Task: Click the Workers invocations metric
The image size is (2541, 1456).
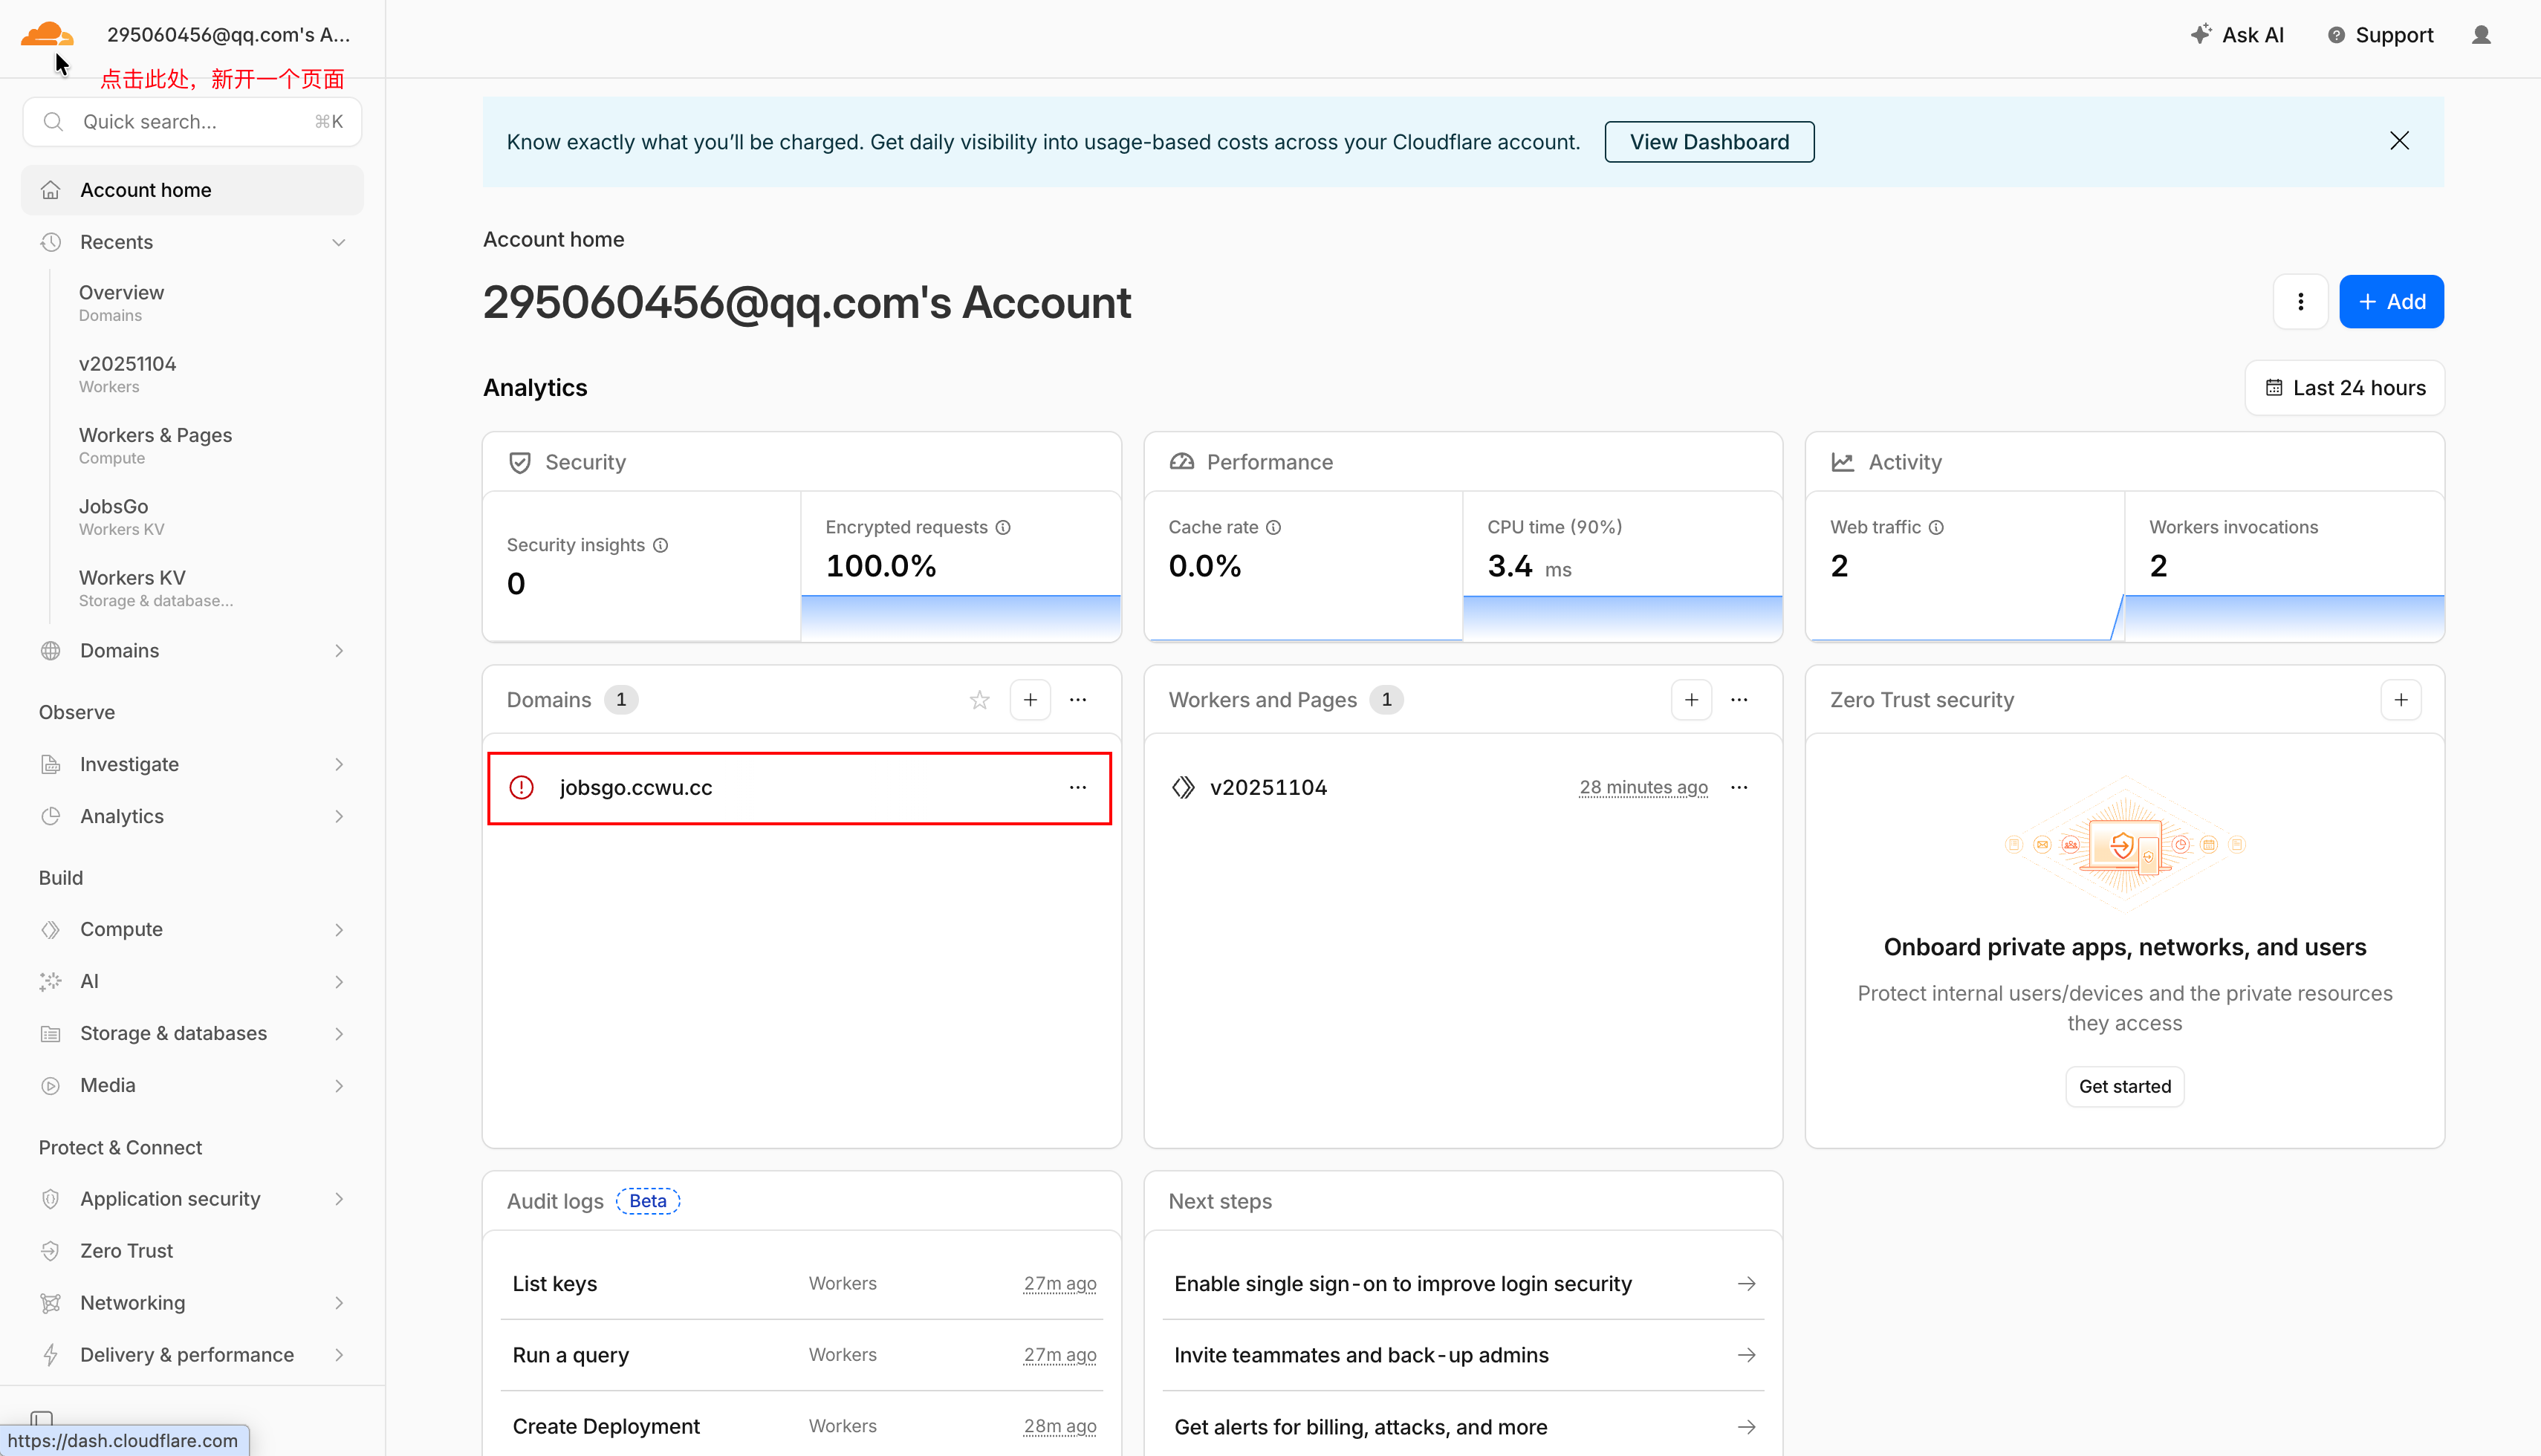Action: [2284, 566]
